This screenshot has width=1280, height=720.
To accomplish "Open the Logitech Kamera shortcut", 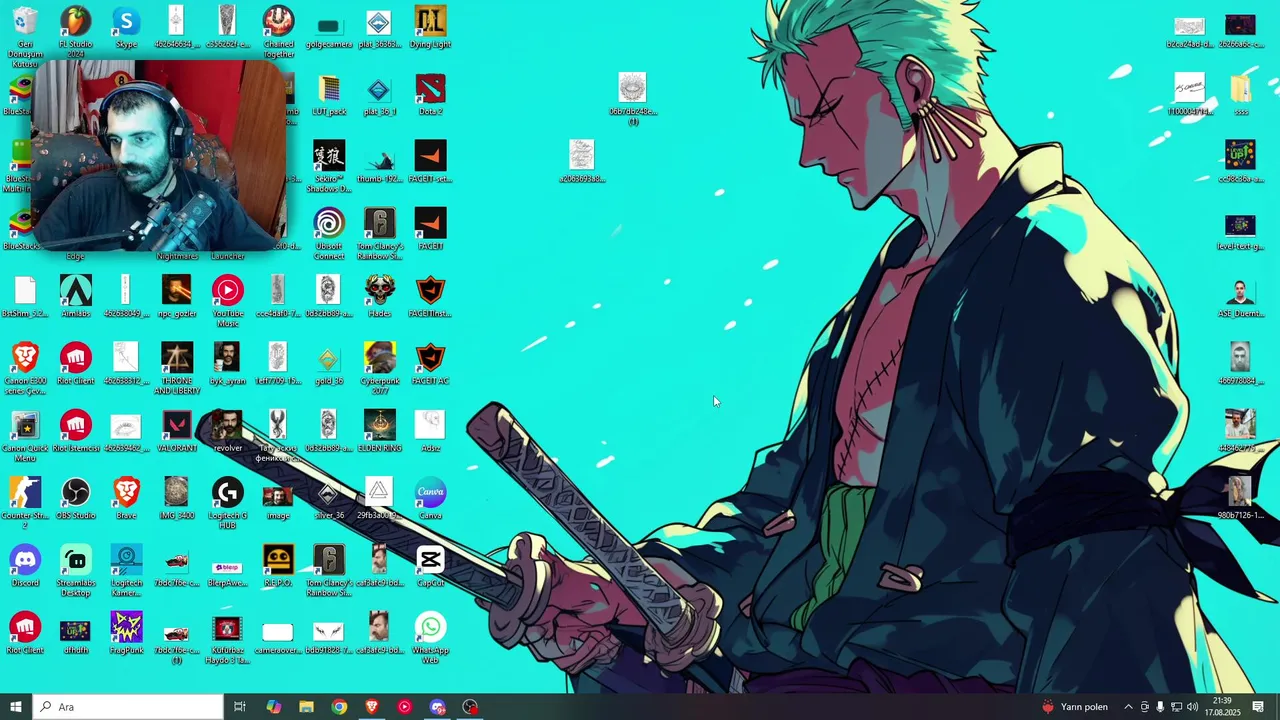I will pos(126,570).
